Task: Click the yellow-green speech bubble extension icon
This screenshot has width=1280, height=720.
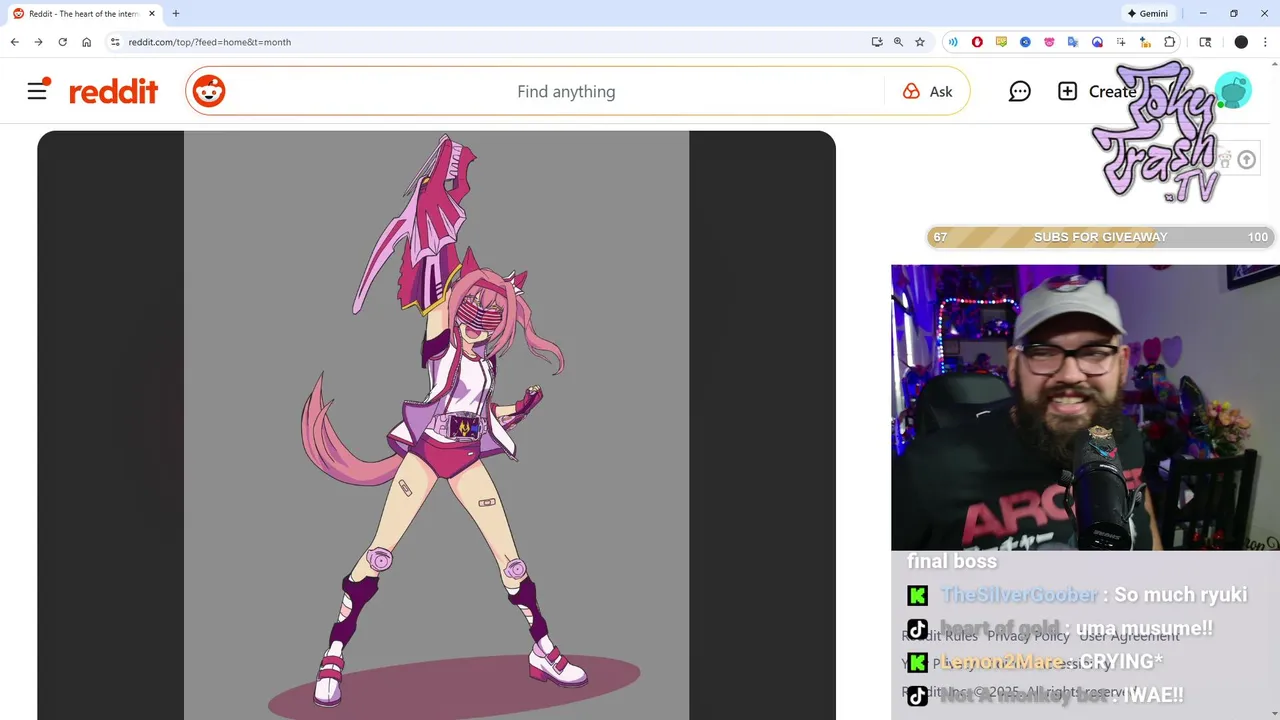Action: [x=1001, y=42]
